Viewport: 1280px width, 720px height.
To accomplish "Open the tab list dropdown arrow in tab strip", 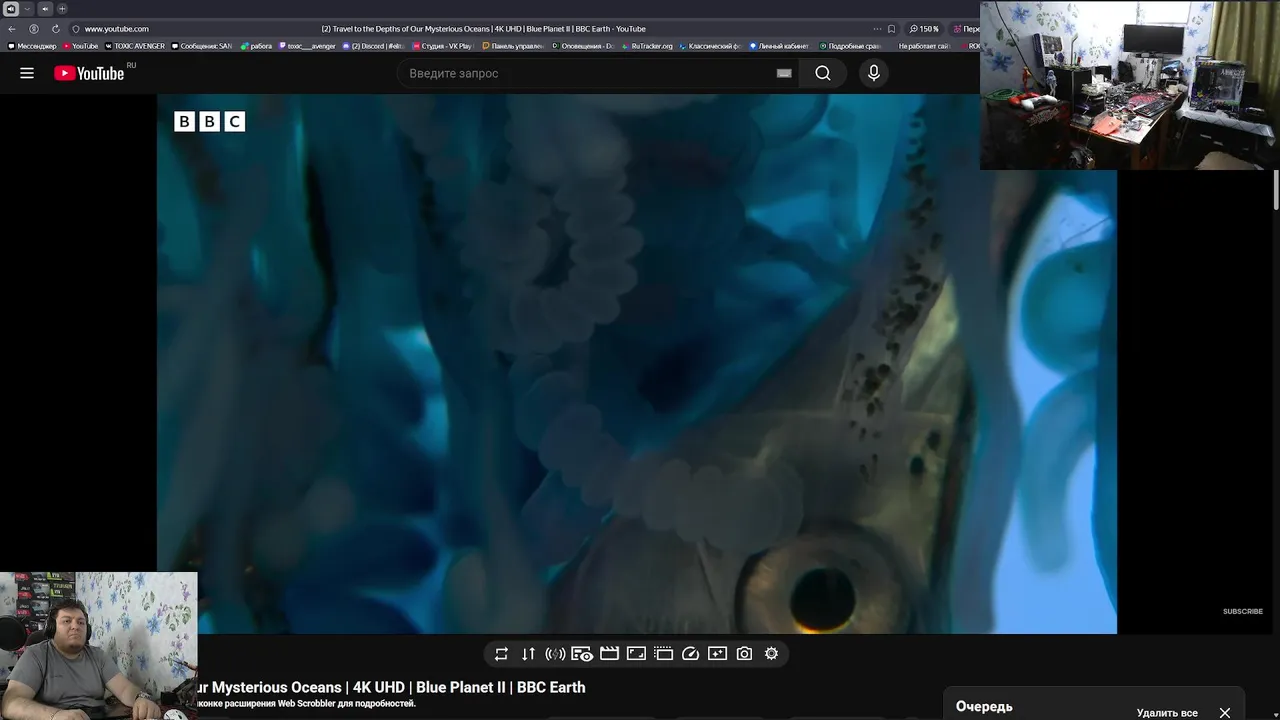I will [x=28, y=9].
